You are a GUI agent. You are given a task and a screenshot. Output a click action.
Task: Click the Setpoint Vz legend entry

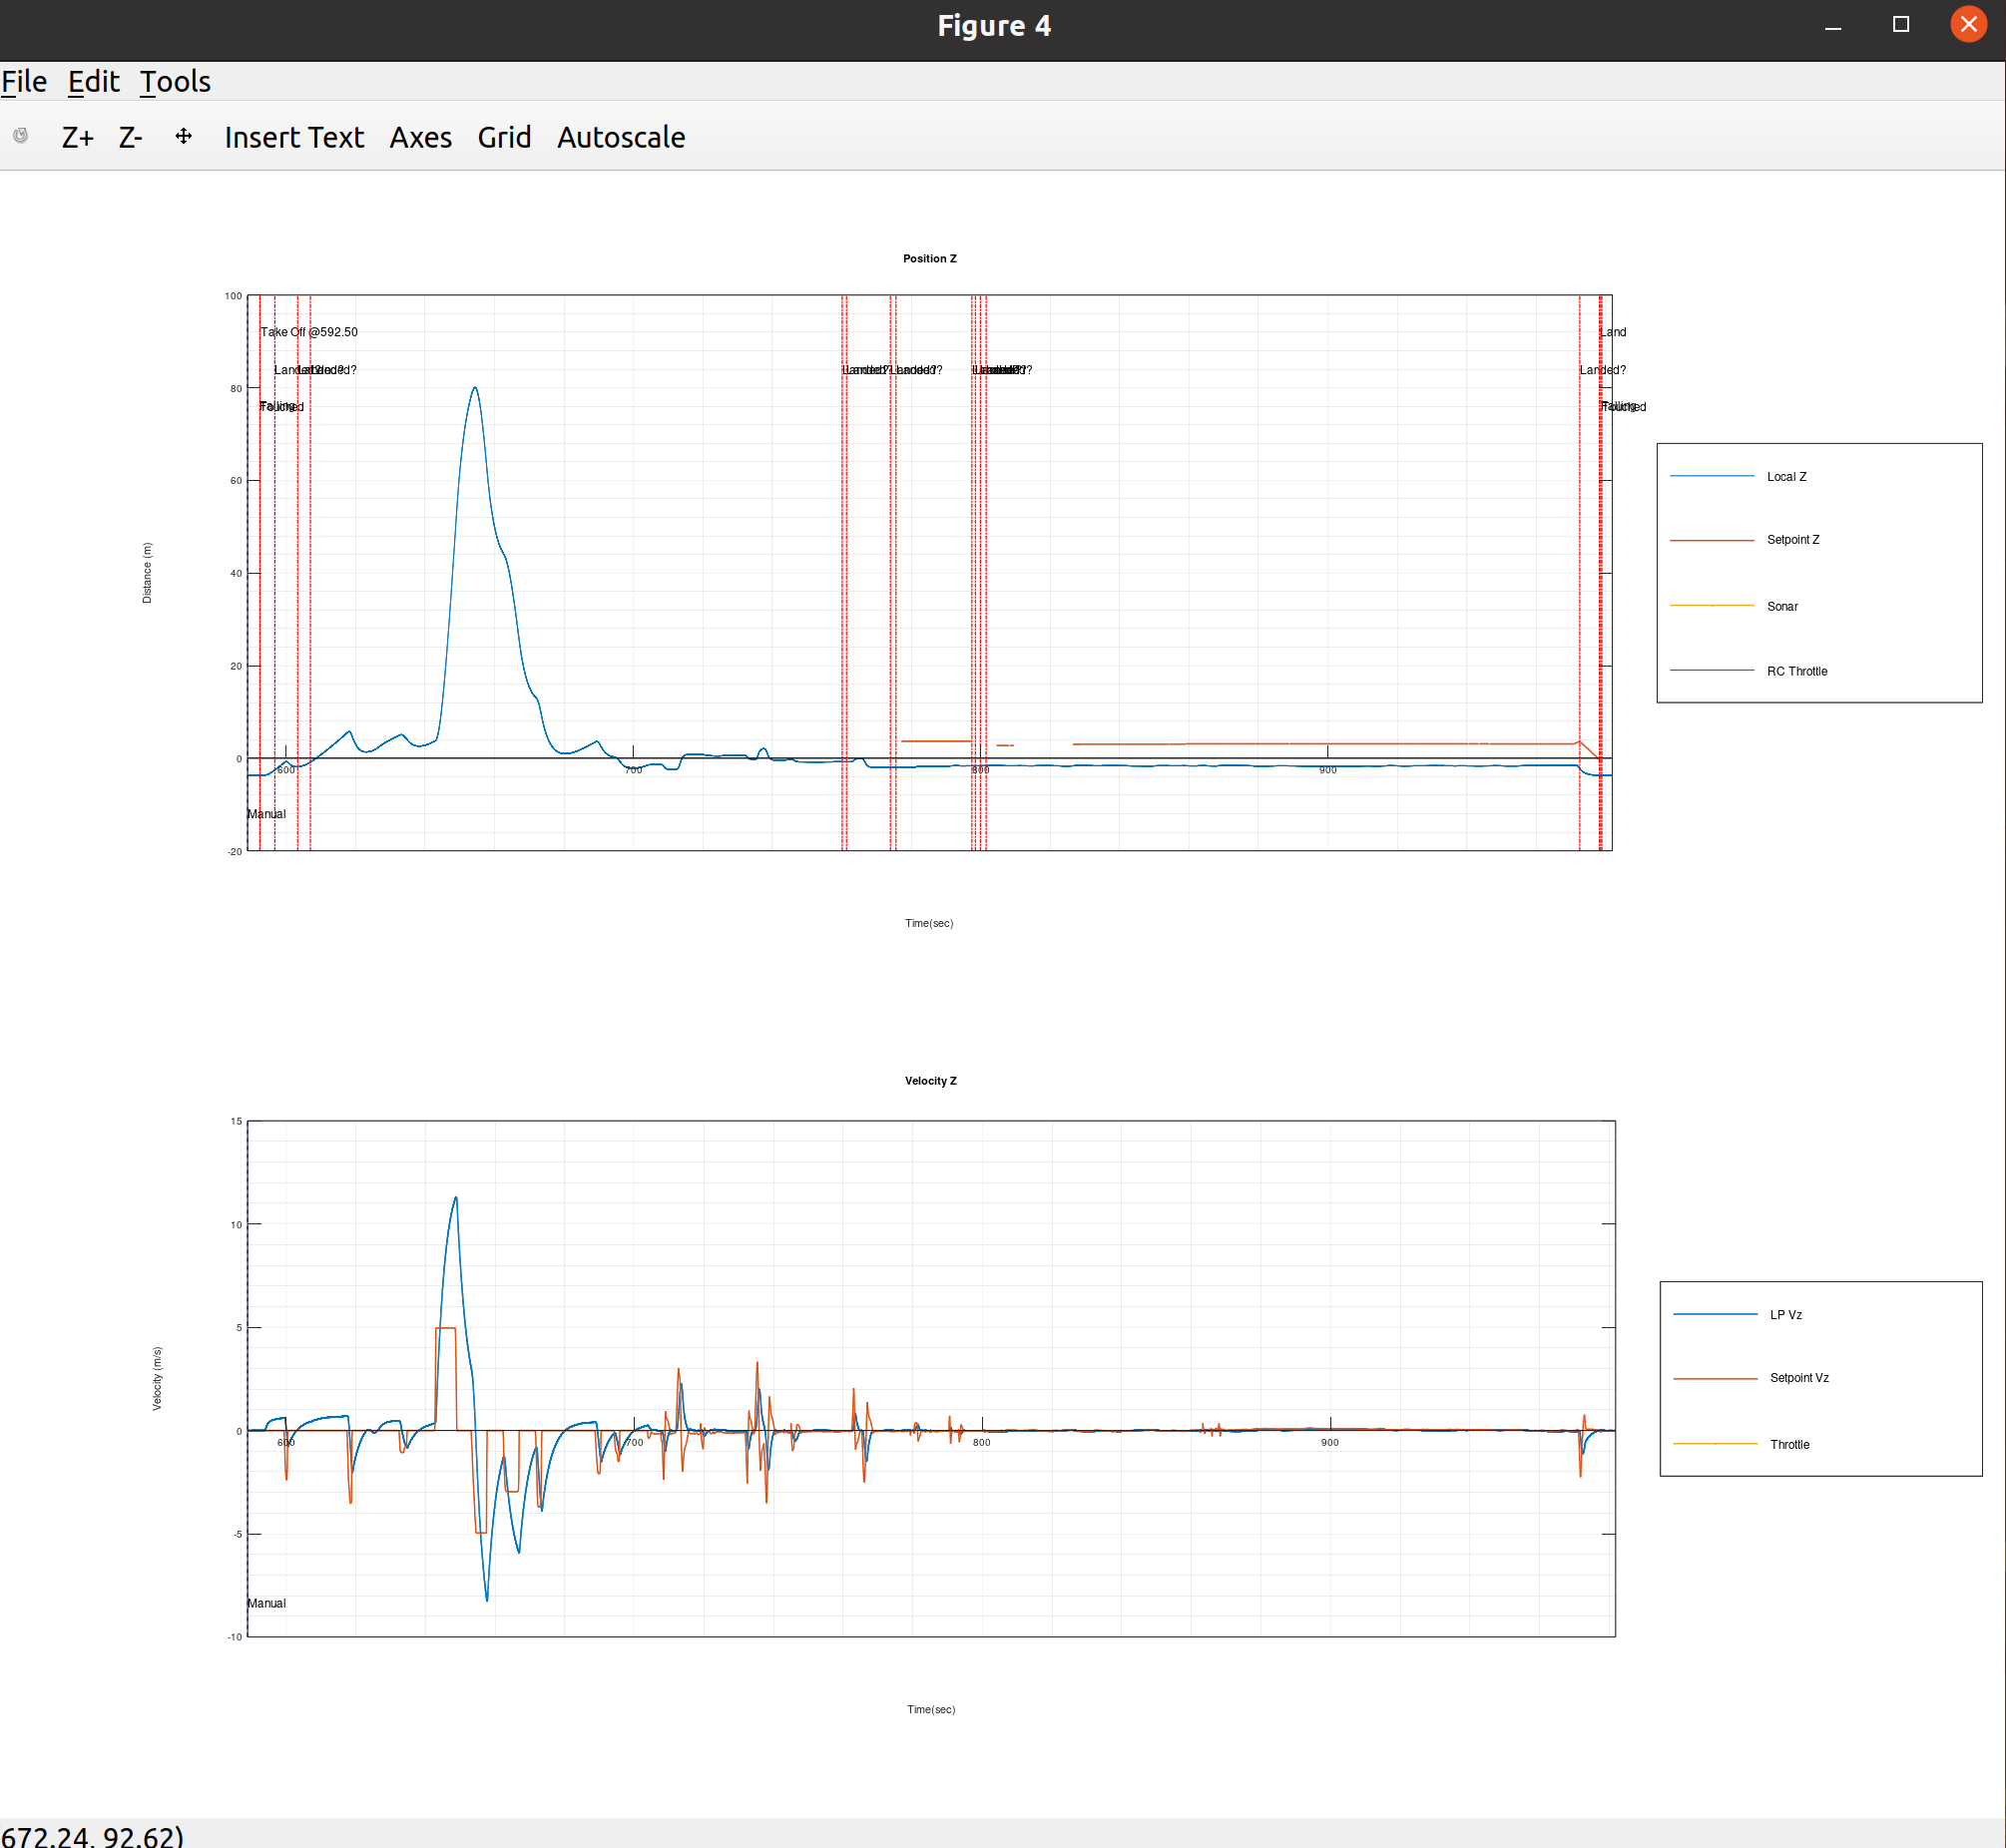(1798, 1378)
